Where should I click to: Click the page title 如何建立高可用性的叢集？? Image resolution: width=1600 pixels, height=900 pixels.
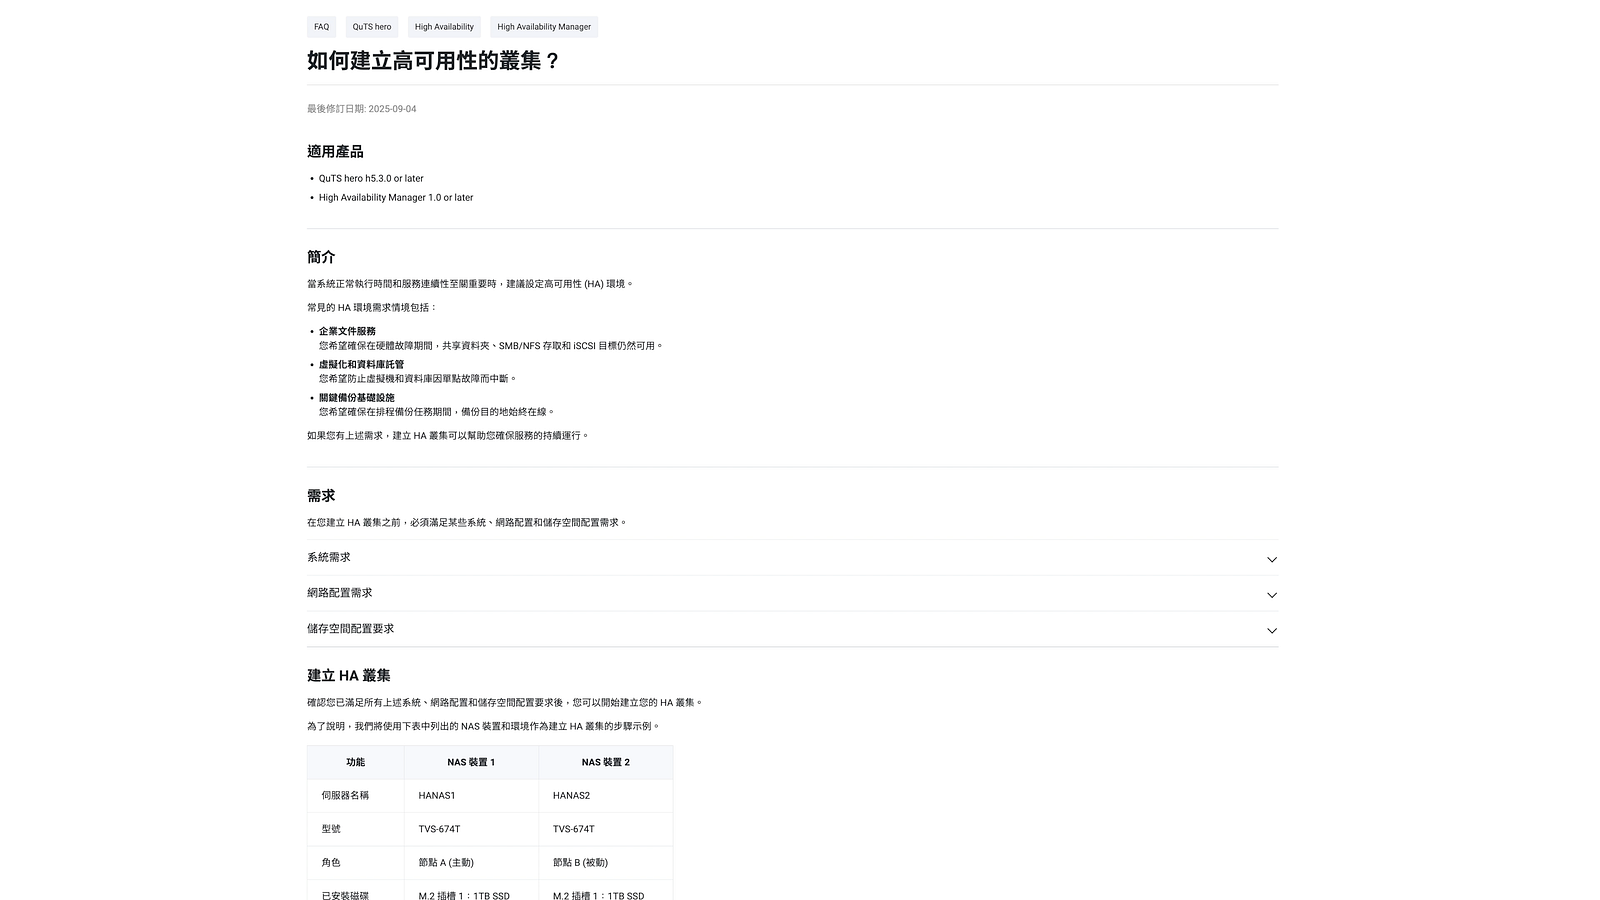[434, 61]
